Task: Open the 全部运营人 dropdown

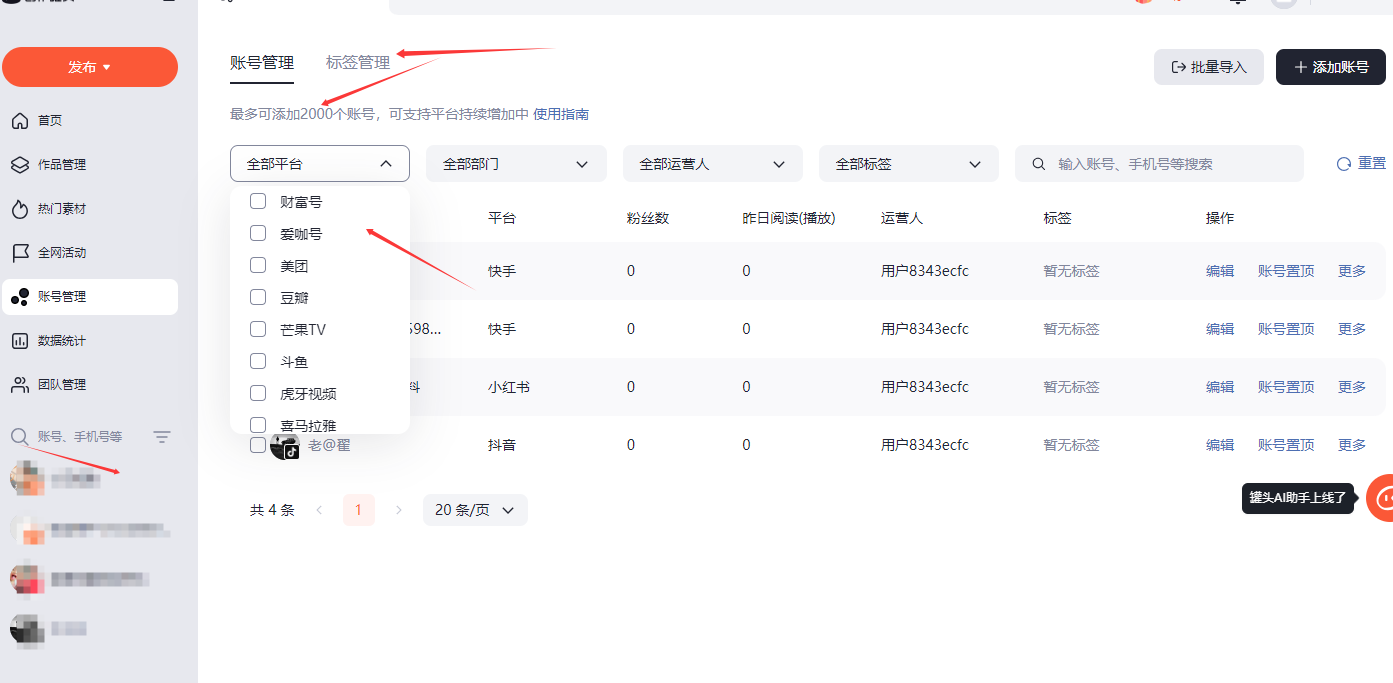Action: pyautogui.click(x=712, y=163)
